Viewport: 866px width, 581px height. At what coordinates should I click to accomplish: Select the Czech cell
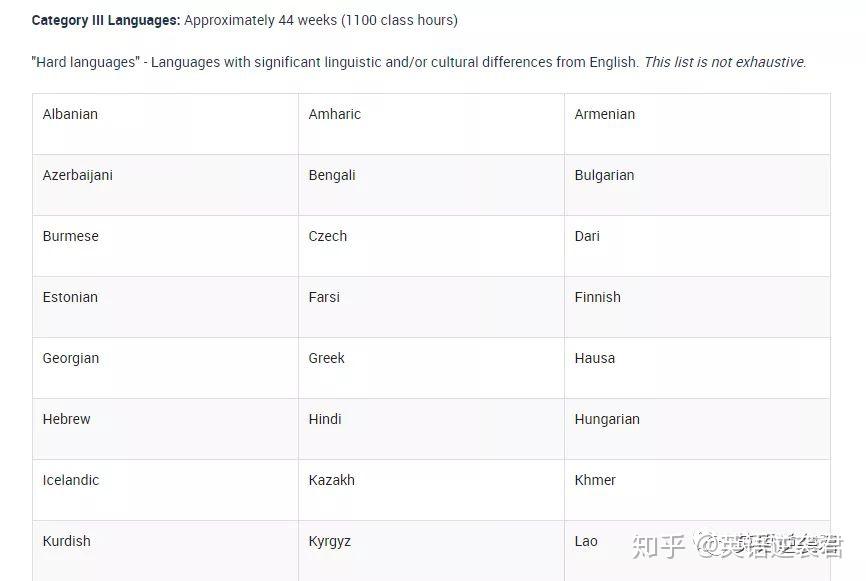328,236
